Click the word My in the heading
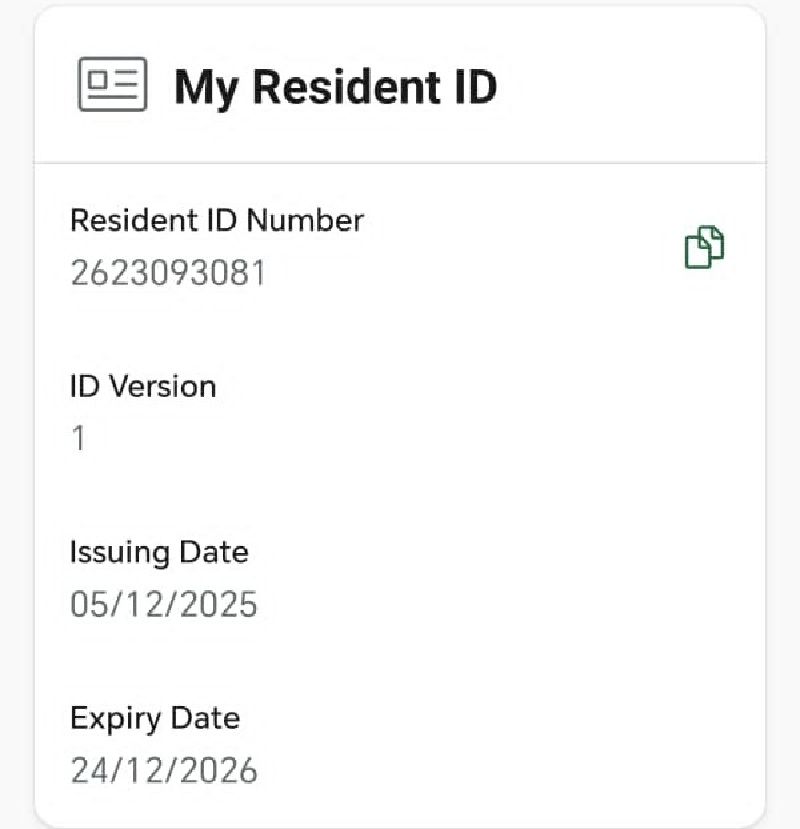Screen dimensions: 800x829 pyautogui.click(x=206, y=87)
